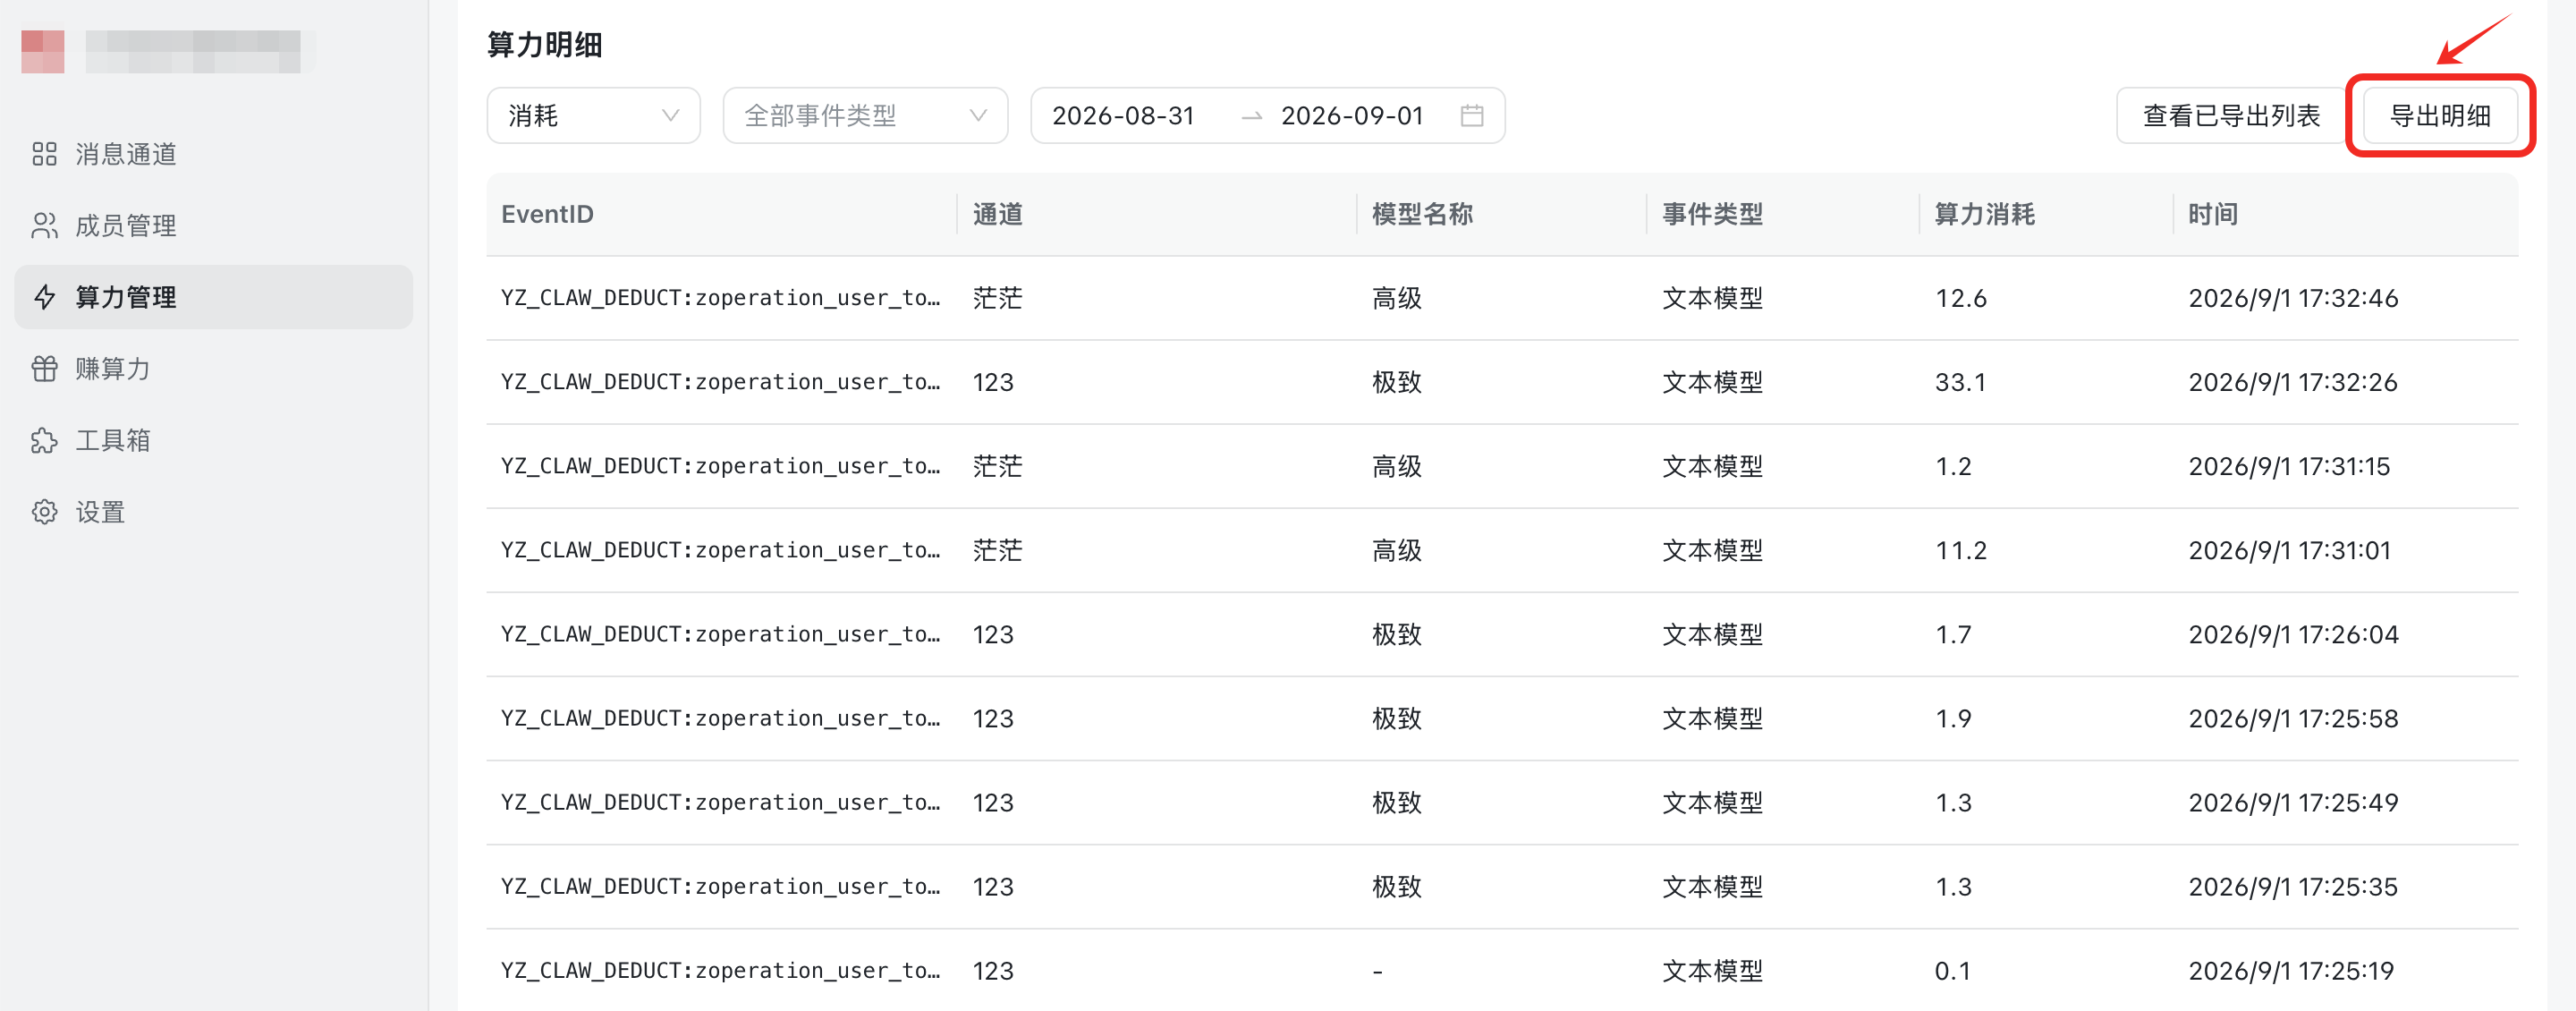
Task: Open 消息通道 in the sidebar
Action: pos(213,154)
